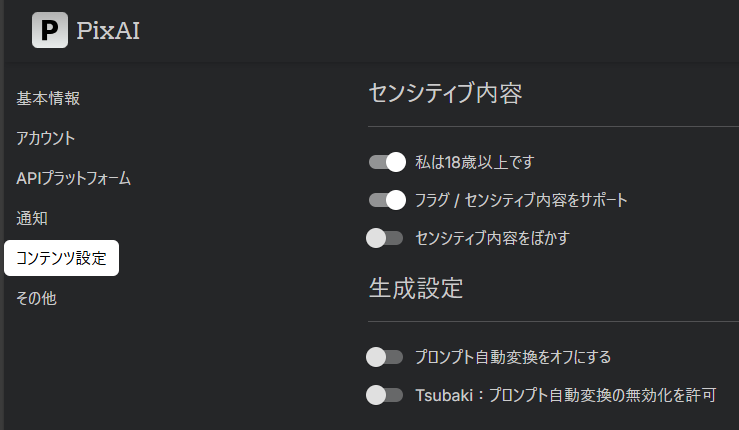The image size is (739, 430).
Task: Toggle the 私は18歳以上です switch
Action: (386, 162)
